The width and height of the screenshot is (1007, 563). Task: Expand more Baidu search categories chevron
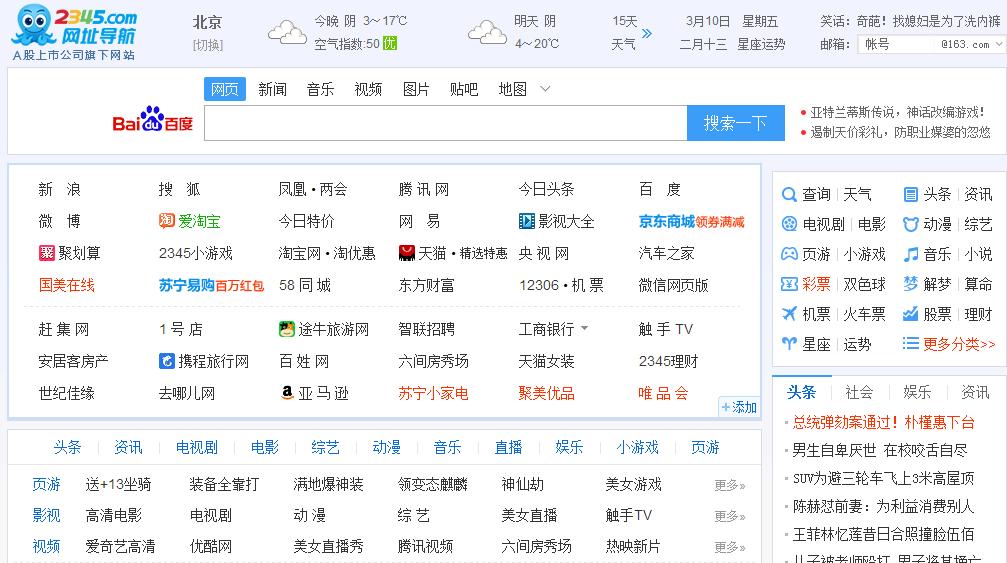pos(545,89)
